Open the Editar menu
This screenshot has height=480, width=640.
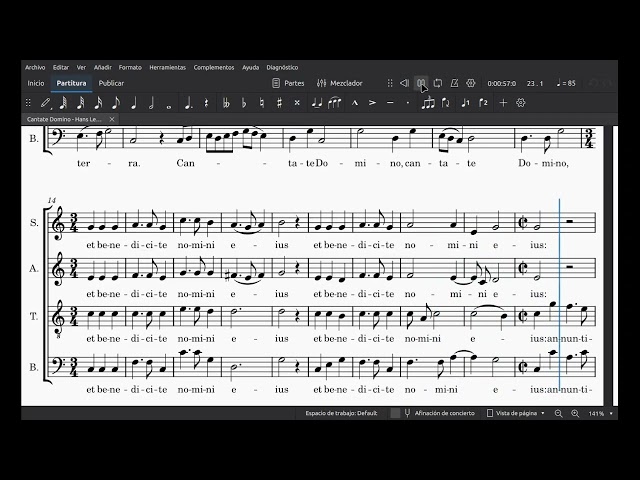tap(61, 67)
